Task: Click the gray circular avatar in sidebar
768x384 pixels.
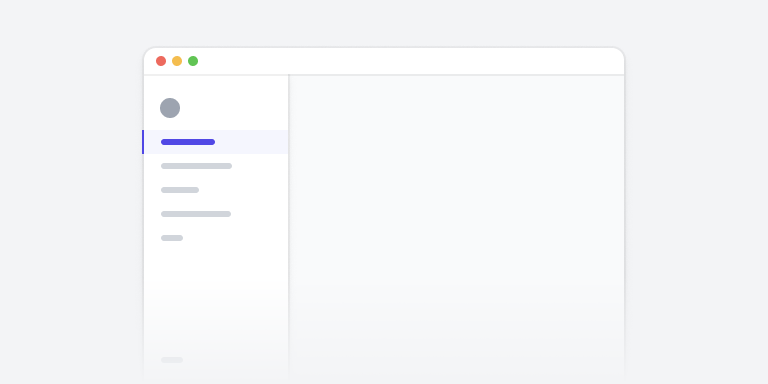Action: (x=170, y=108)
